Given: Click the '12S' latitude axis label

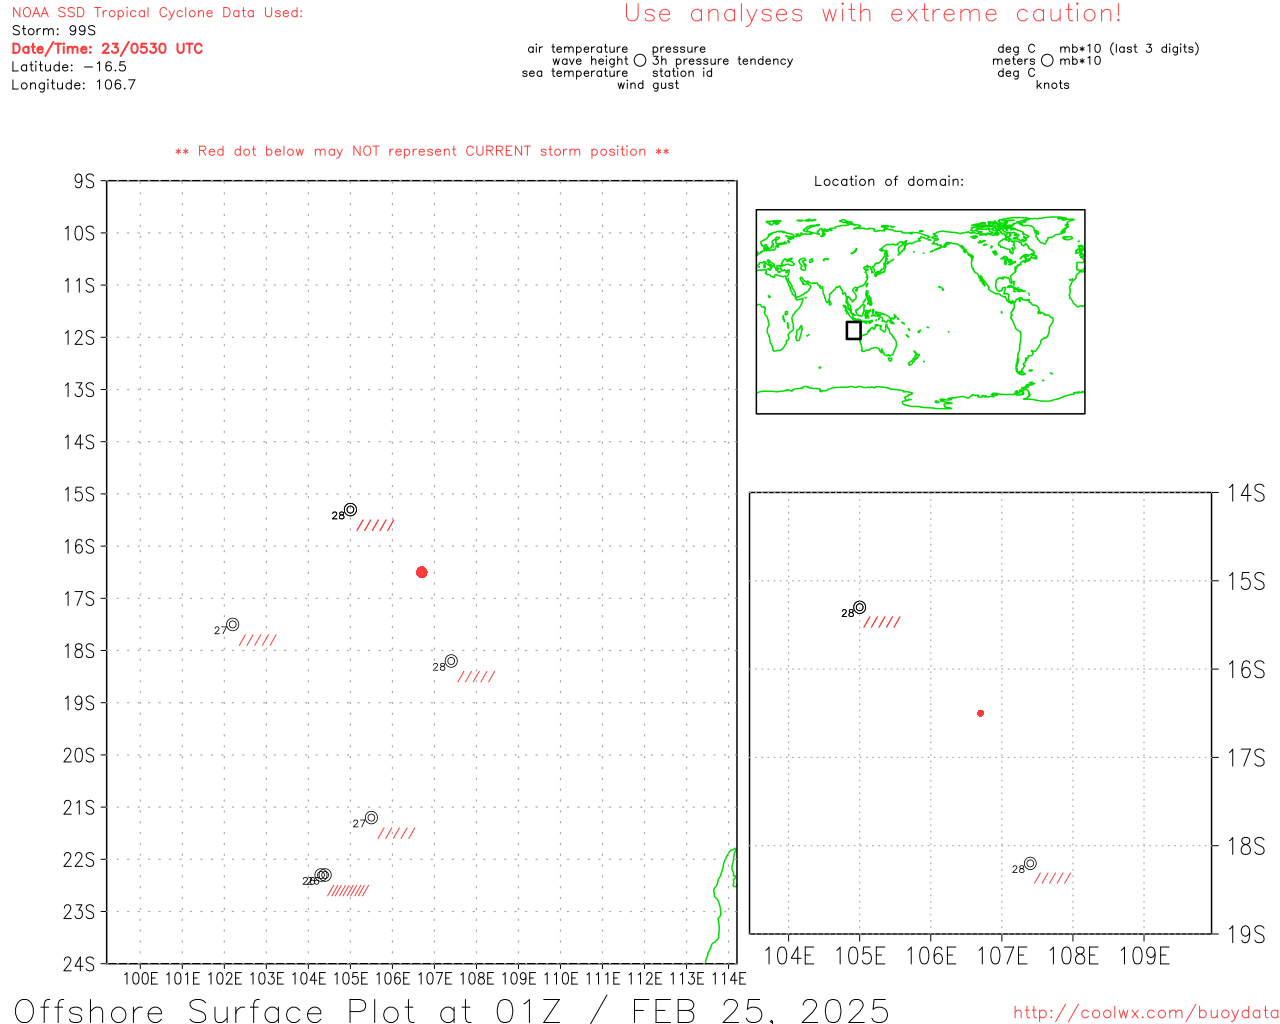Looking at the screenshot, I should (x=79, y=338).
